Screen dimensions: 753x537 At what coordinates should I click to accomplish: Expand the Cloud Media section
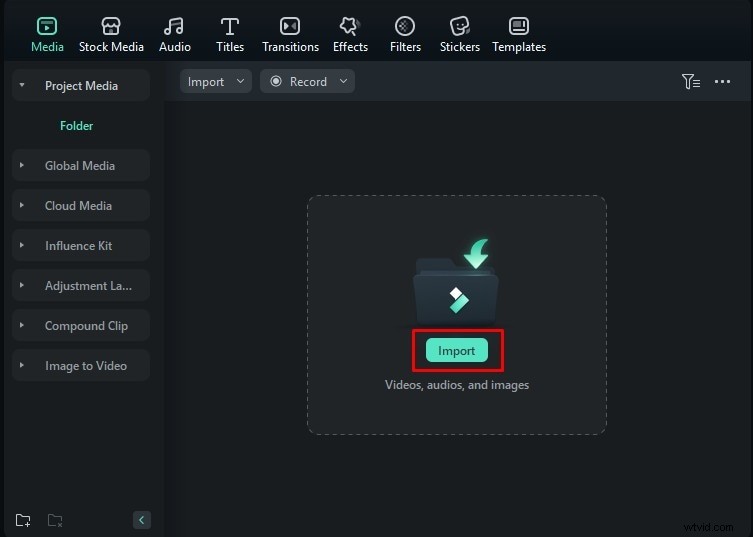pos(78,206)
